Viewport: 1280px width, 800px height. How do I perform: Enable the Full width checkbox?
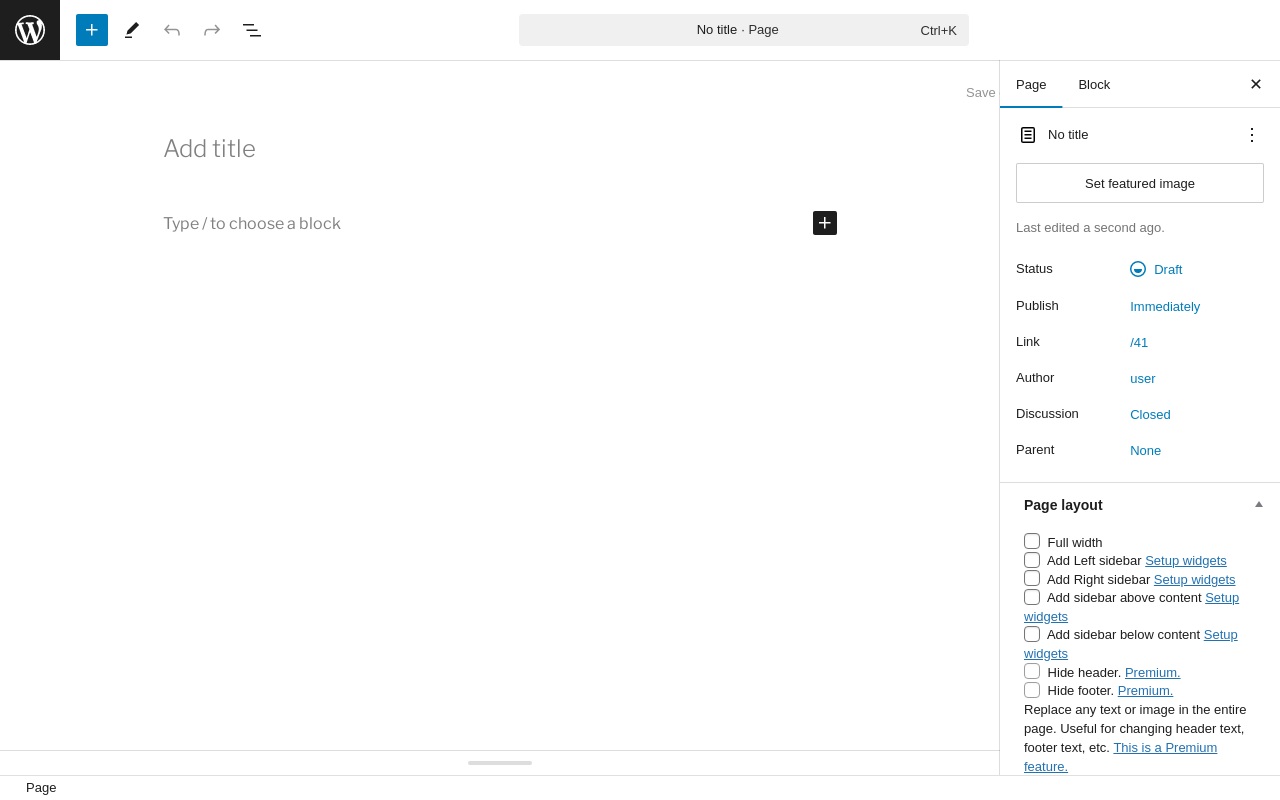click(x=1032, y=541)
